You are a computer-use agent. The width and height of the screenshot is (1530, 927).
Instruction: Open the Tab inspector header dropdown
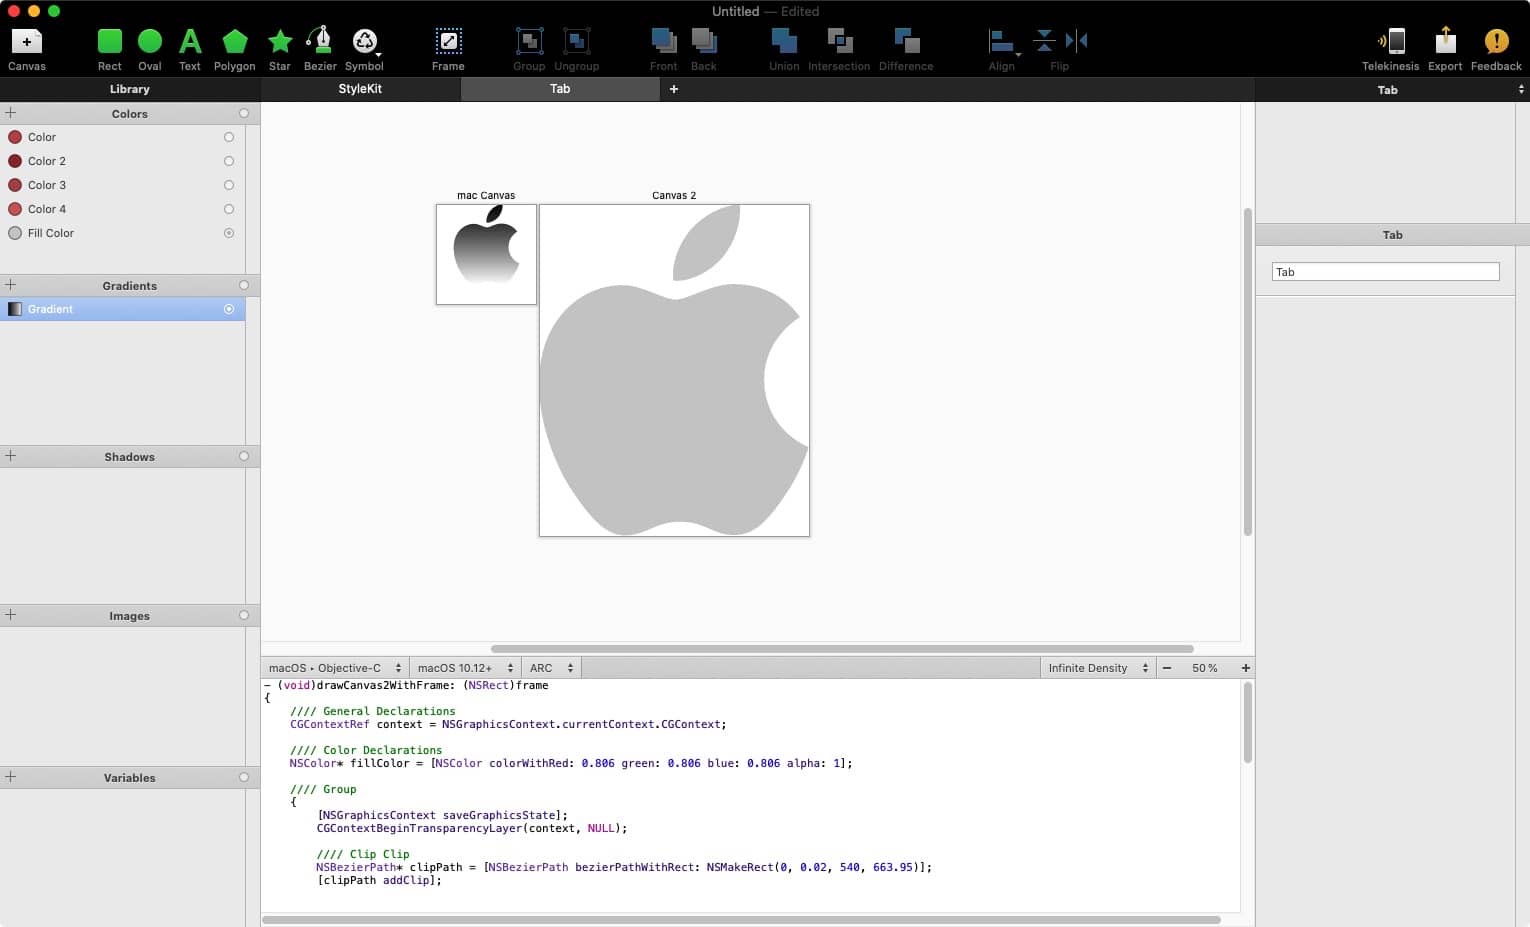[1393, 90]
